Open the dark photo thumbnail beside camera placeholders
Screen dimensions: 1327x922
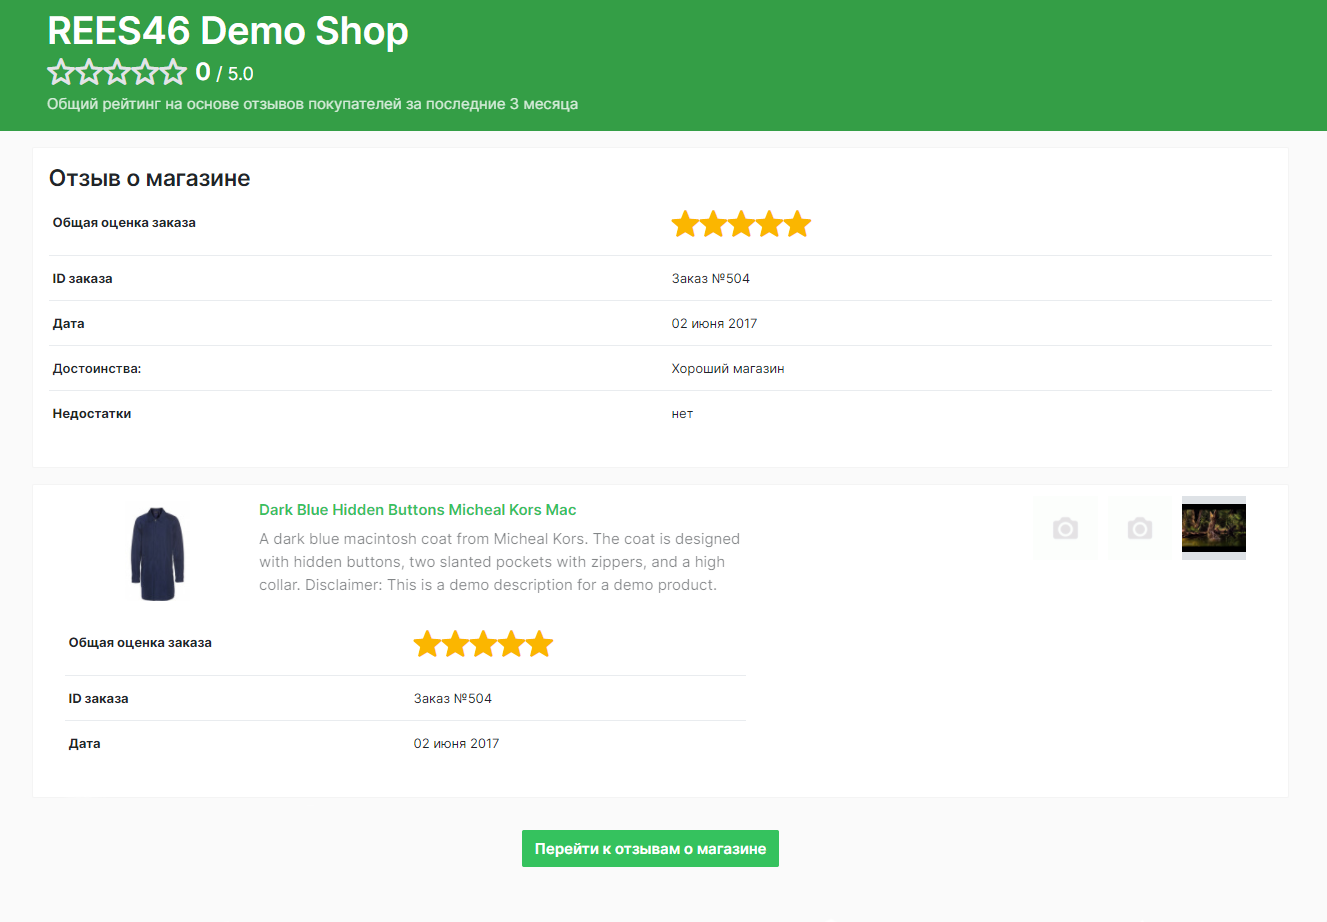[1213, 528]
